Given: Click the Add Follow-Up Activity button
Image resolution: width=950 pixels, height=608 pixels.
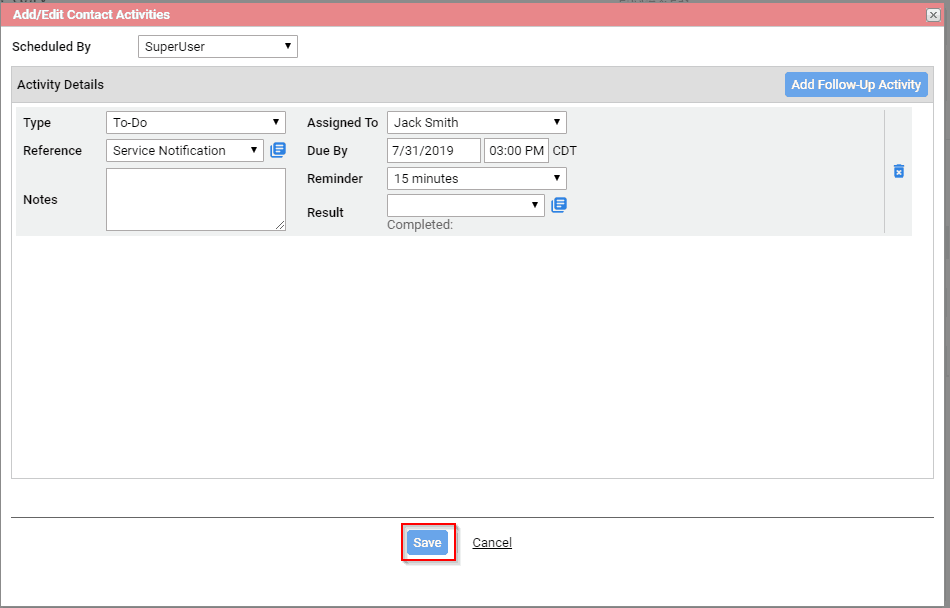Looking at the screenshot, I should pos(856,85).
